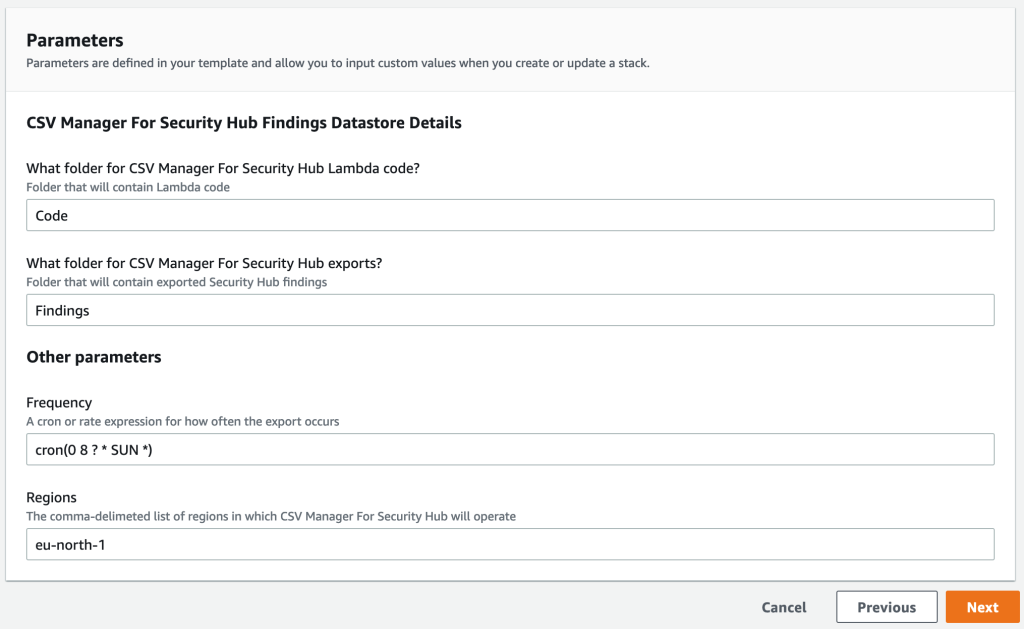Select the Regions input field

coord(510,544)
